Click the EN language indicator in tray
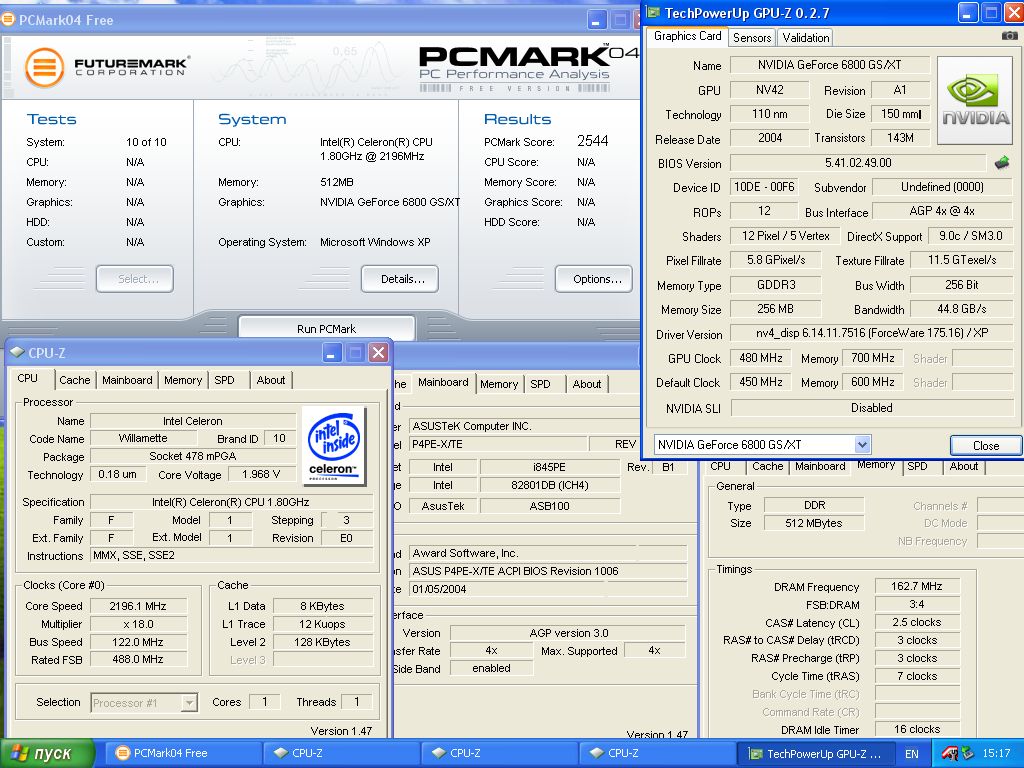 pos(912,754)
